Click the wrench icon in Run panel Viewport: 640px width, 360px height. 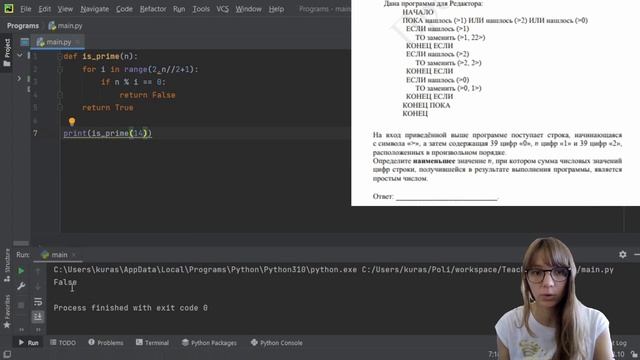21,286
